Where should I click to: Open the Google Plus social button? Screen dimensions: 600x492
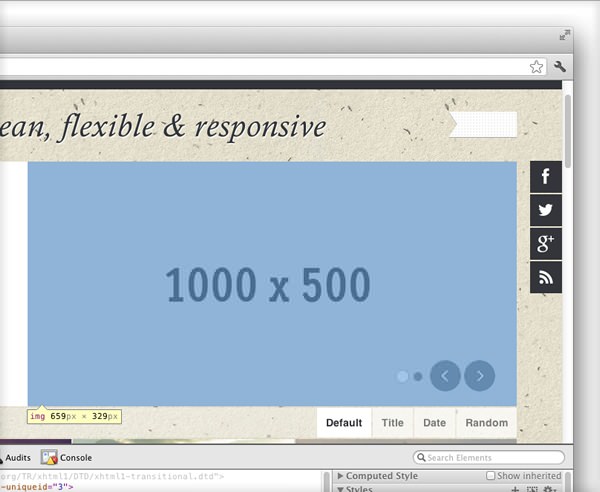[546, 244]
